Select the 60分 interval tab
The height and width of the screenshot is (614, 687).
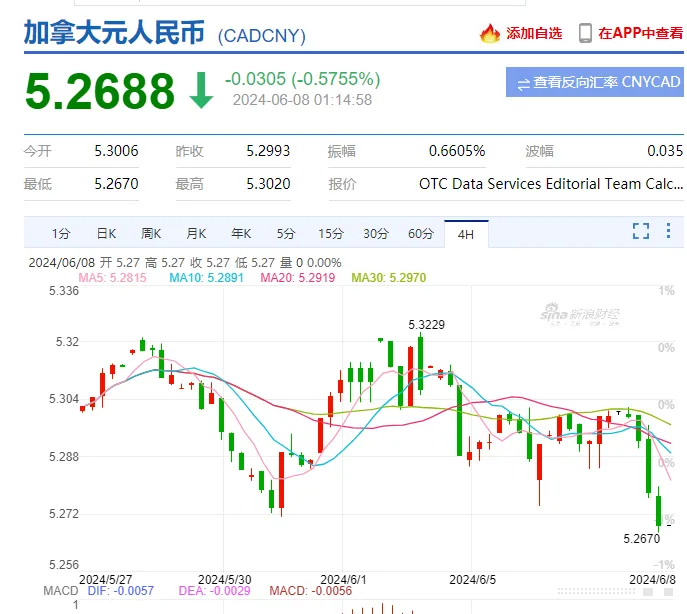(421, 234)
